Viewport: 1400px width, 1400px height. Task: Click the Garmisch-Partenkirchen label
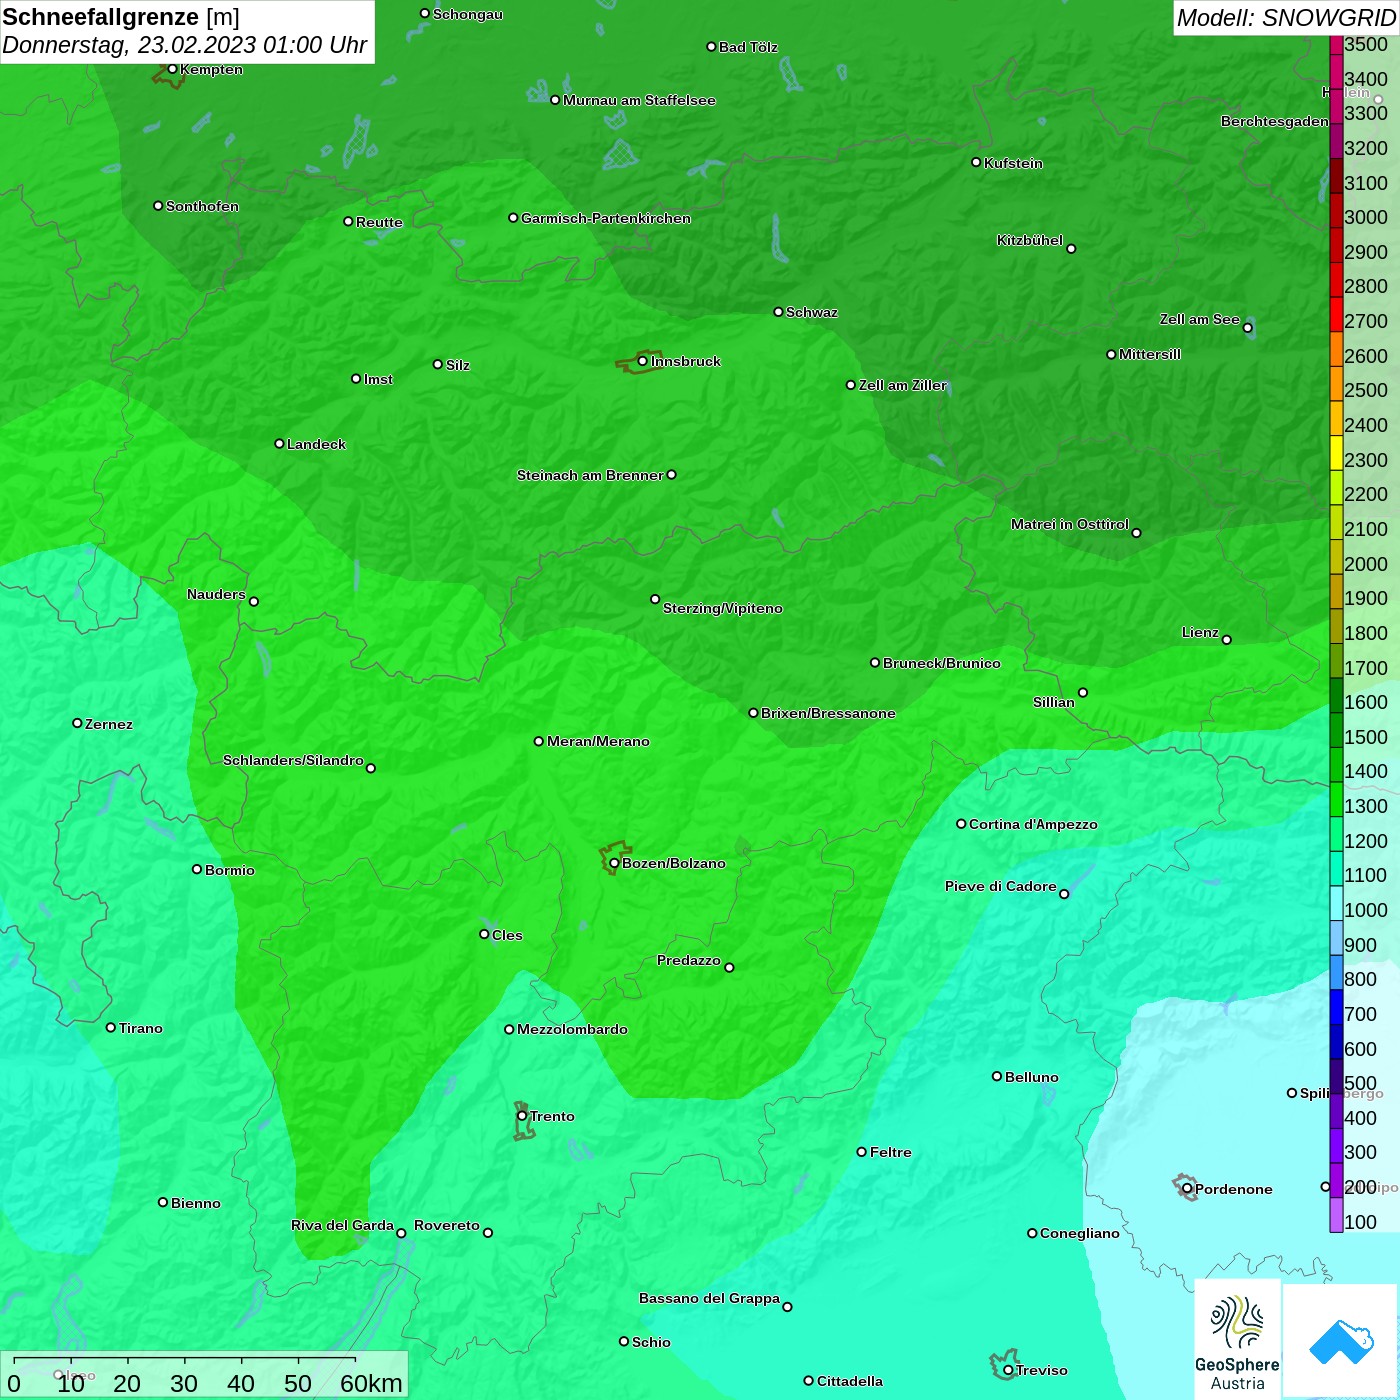pyautogui.click(x=606, y=218)
